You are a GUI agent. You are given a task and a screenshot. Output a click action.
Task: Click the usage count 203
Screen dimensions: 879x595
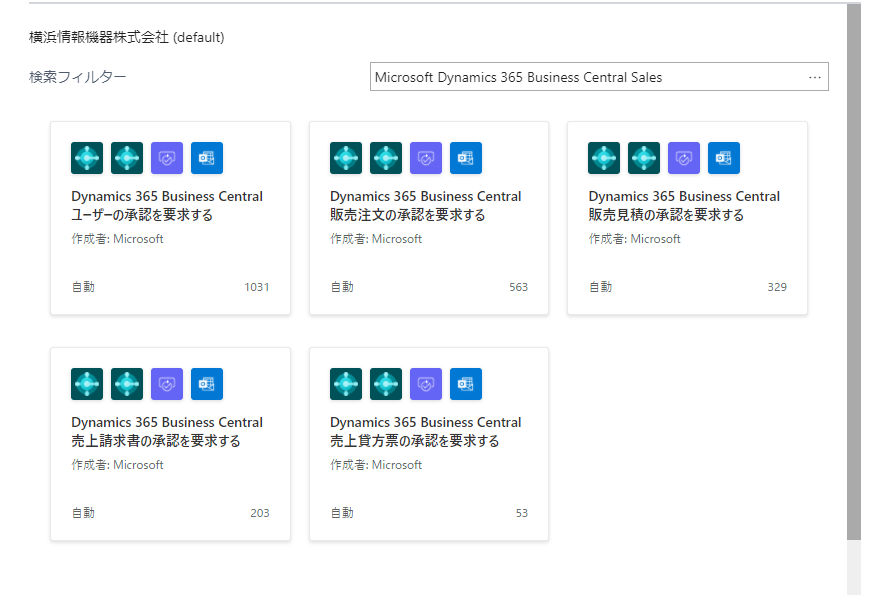coord(260,513)
